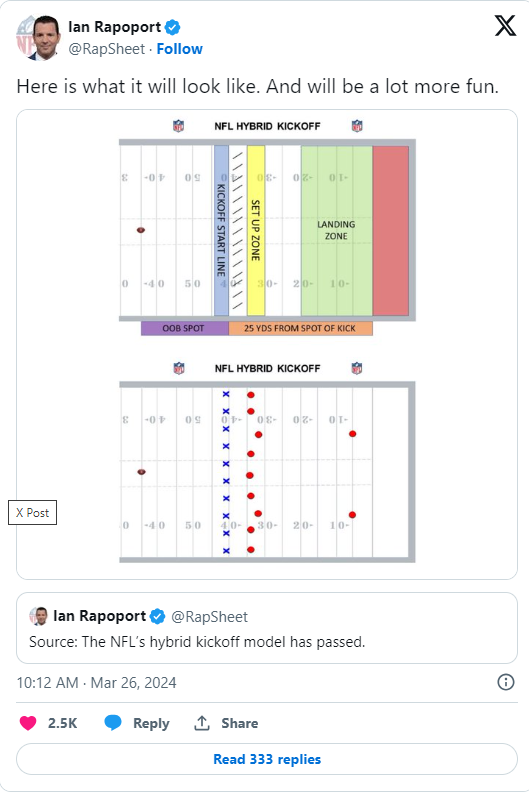Open the info circle icon near the timestamp
This screenshot has height=792, width=529.
pos(506,682)
